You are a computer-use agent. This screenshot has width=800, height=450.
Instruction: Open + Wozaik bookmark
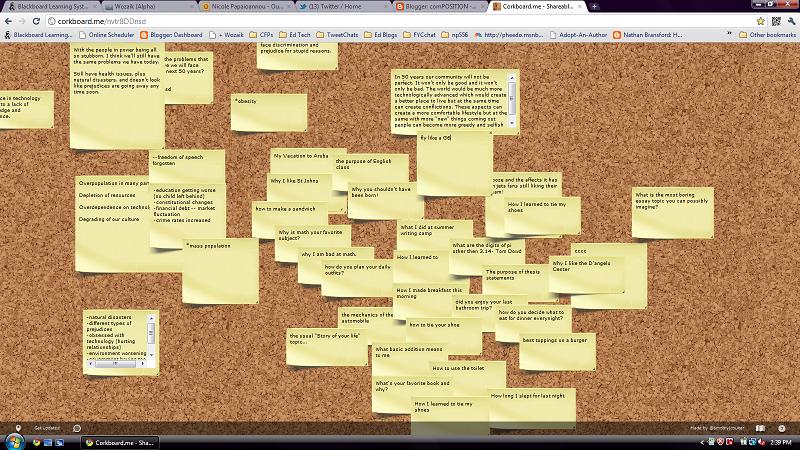pyautogui.click(x=226, y=35)
